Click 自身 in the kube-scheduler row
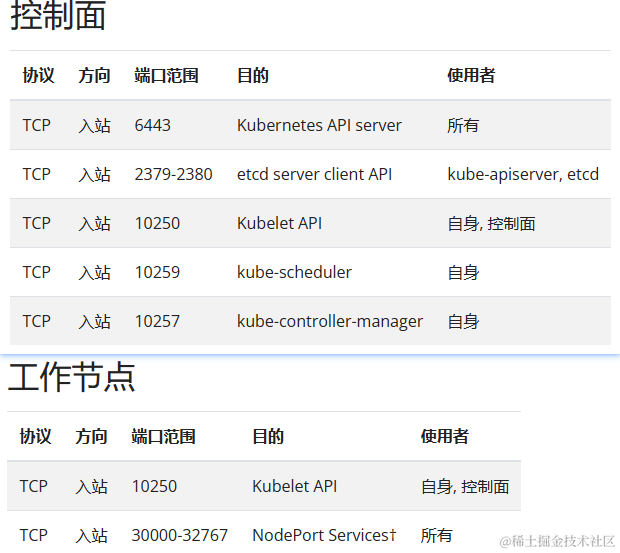620x553 pixels. pyautogui.click(x=463, y=272)
